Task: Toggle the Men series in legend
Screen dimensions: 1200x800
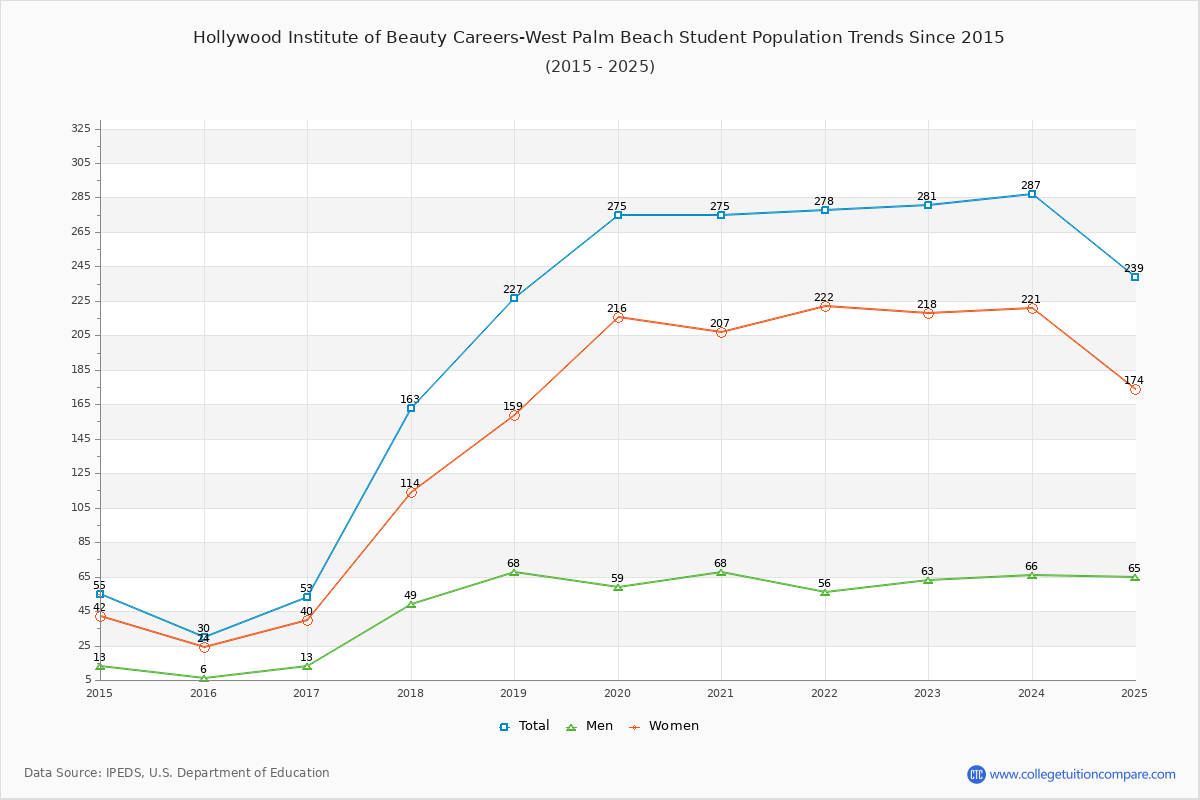Action: point(590,726)
